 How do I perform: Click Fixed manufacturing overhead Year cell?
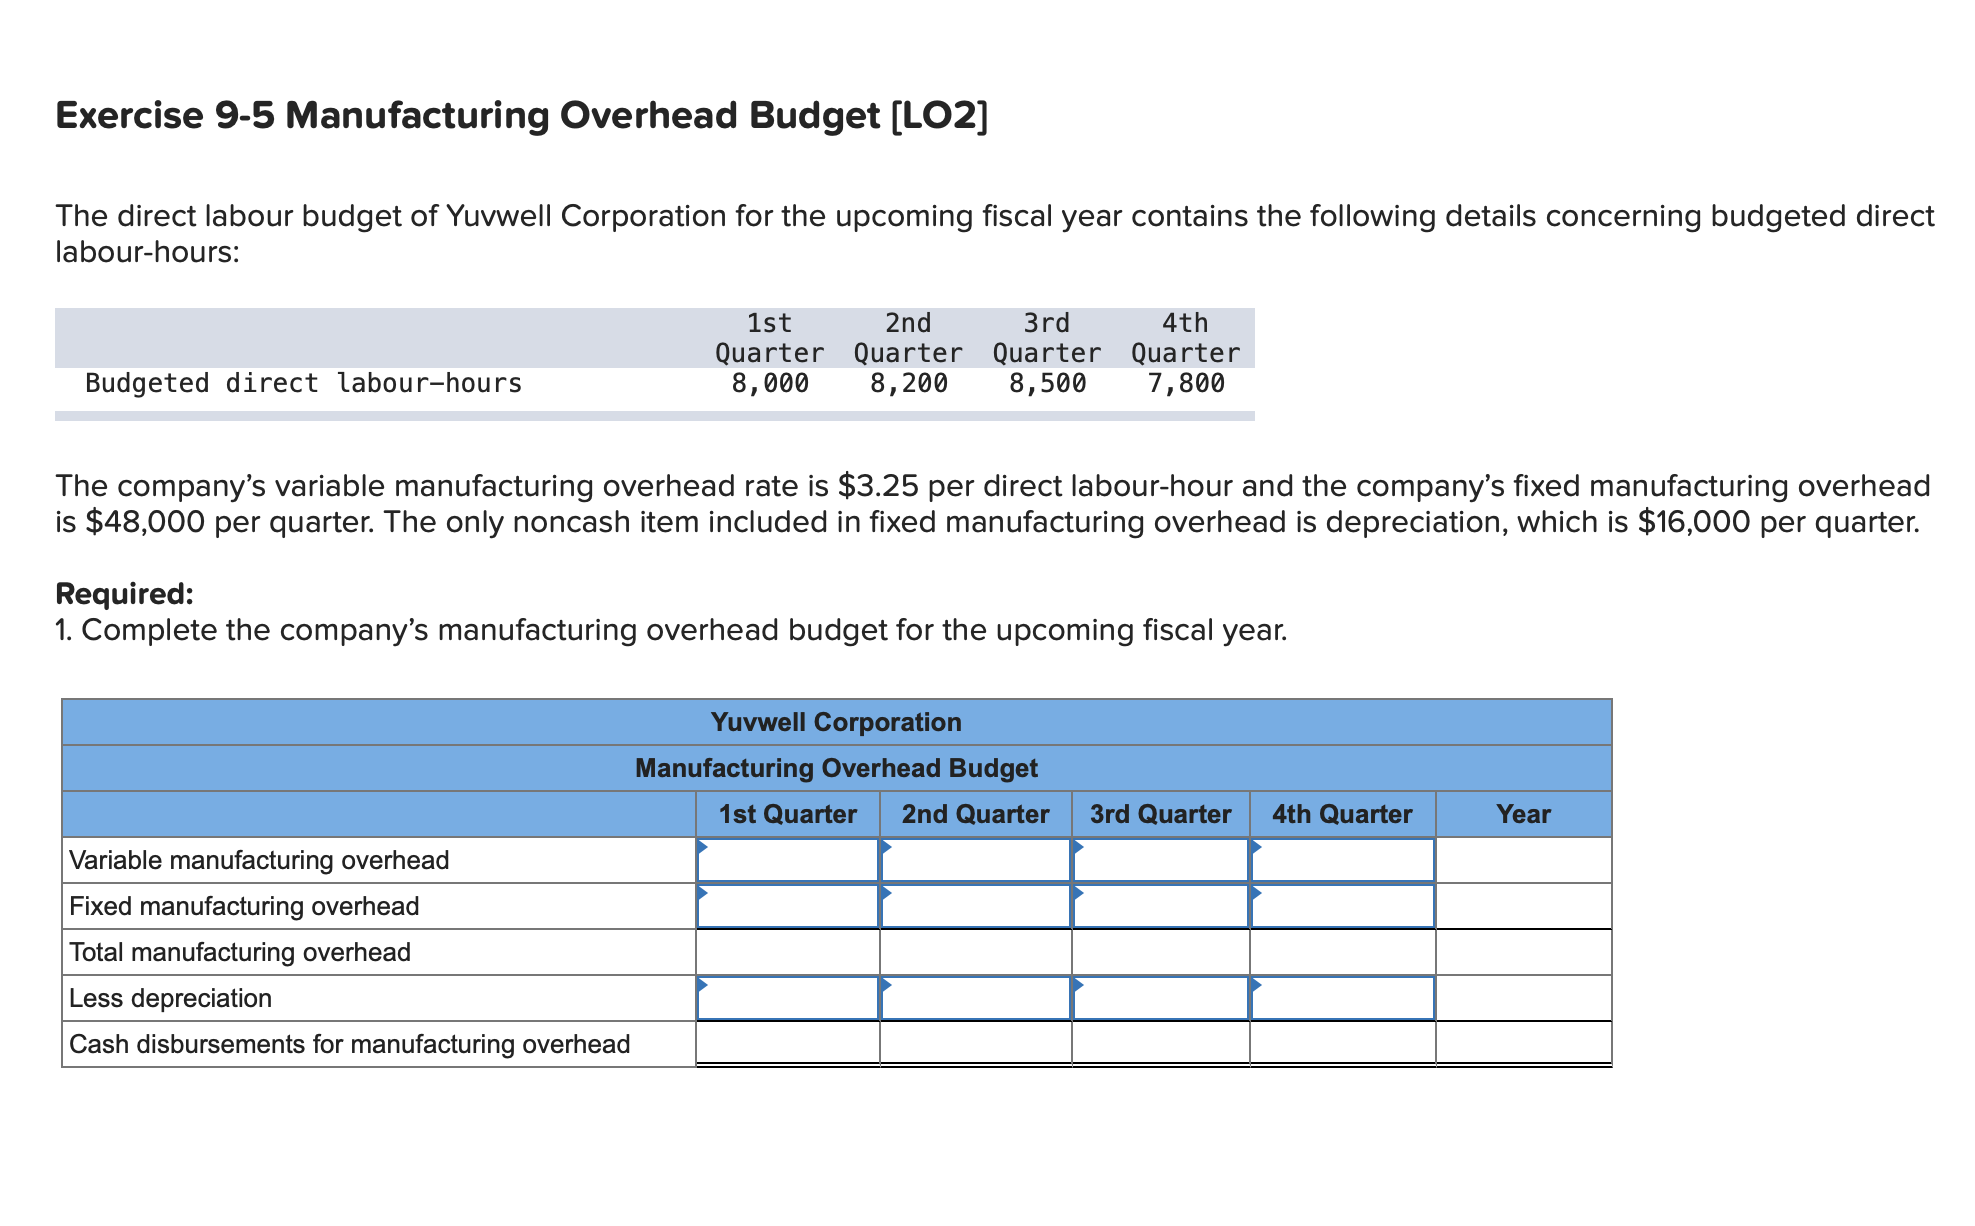coord(1524,906)
